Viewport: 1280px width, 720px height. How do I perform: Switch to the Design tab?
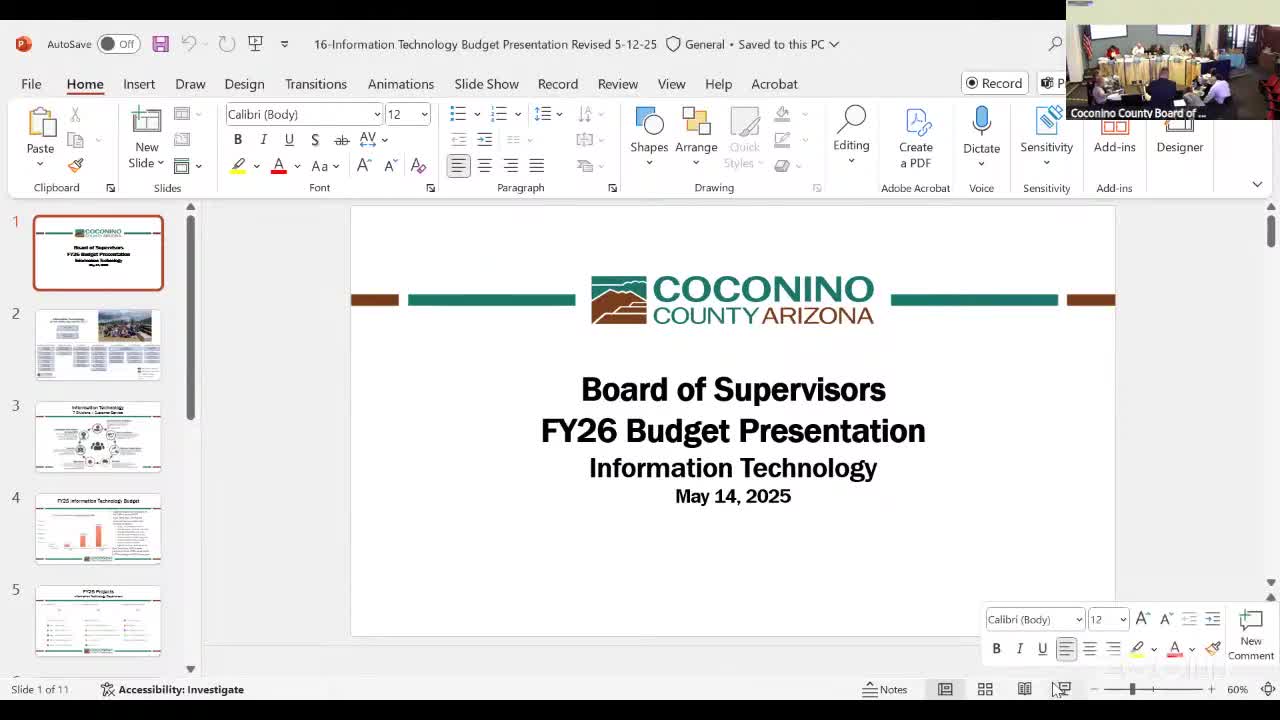tap(244, 84)
